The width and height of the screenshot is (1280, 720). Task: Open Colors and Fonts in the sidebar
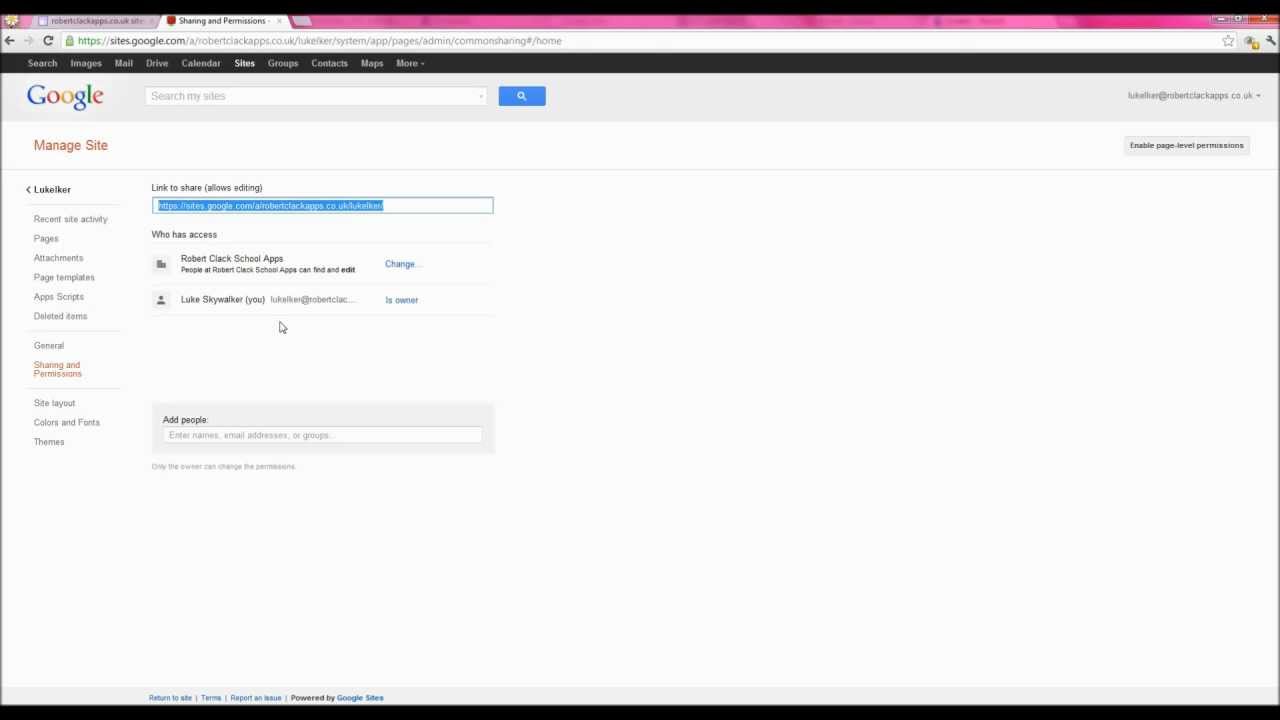click(x=67, y=422)
